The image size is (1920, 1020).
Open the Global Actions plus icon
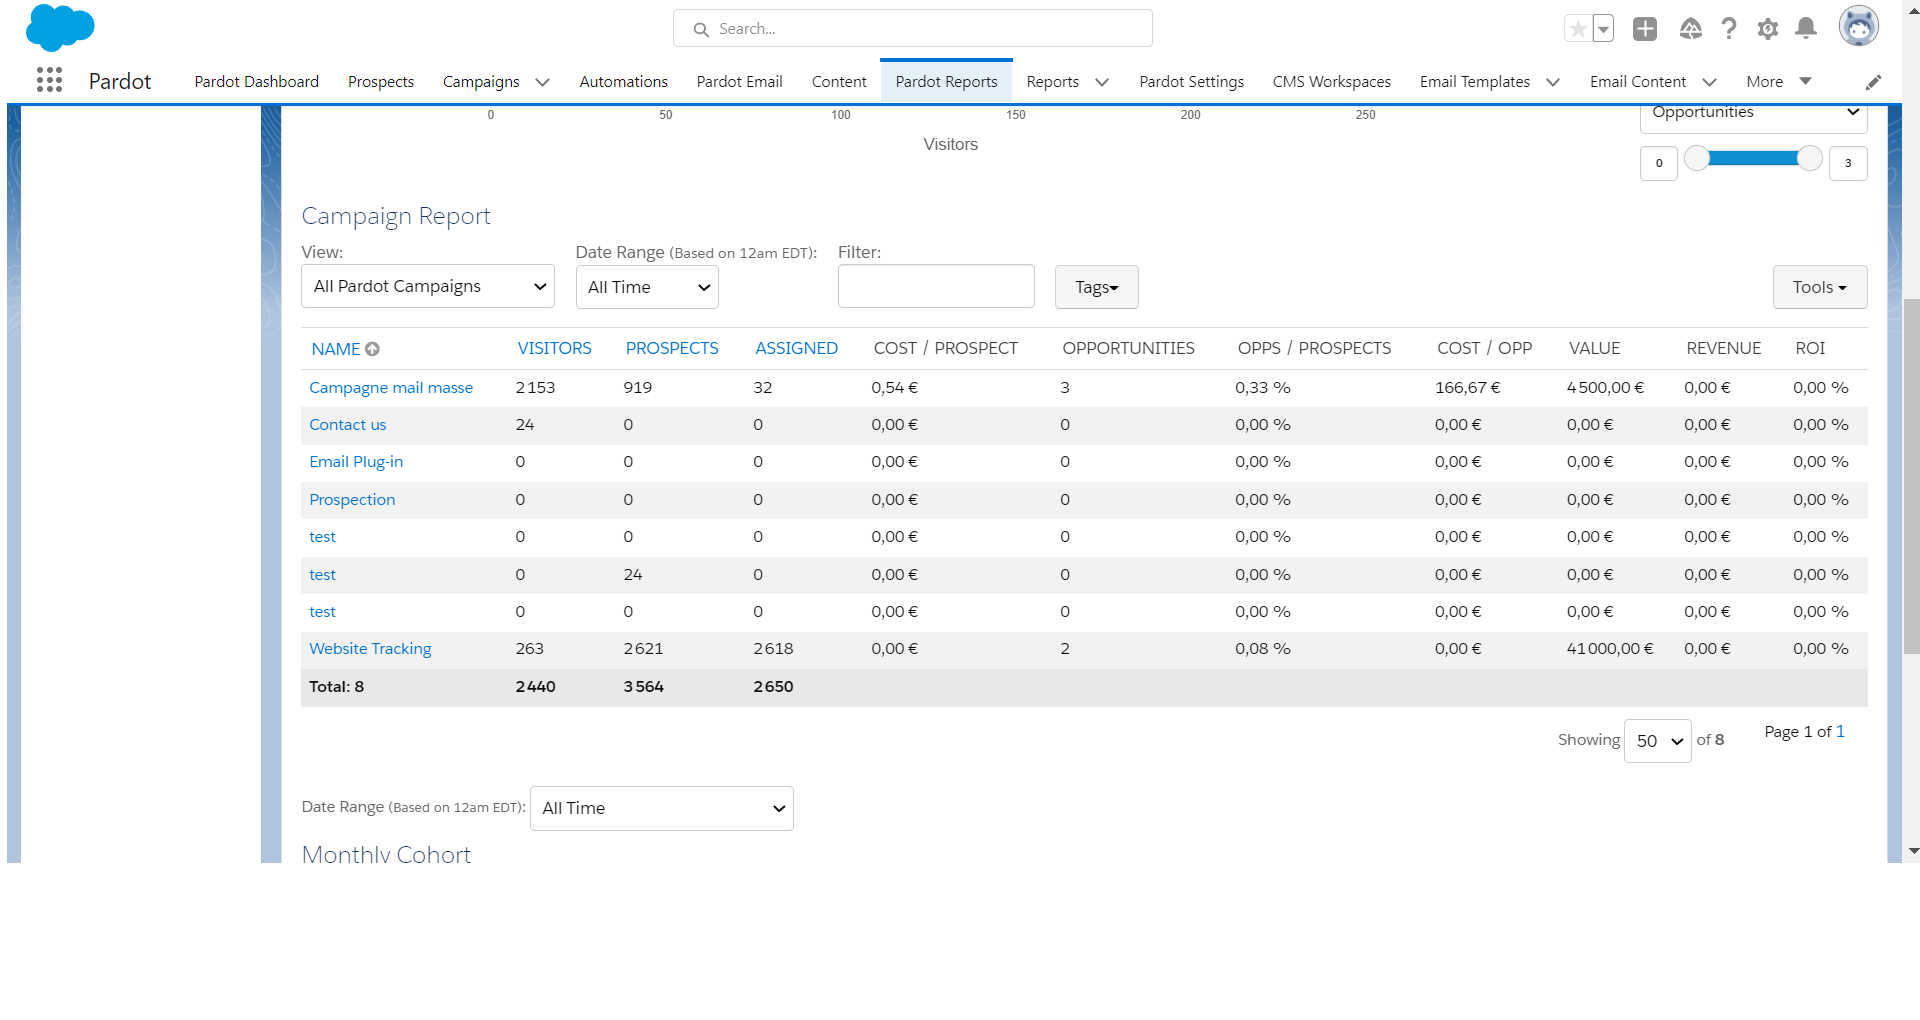pos(1645,29)
